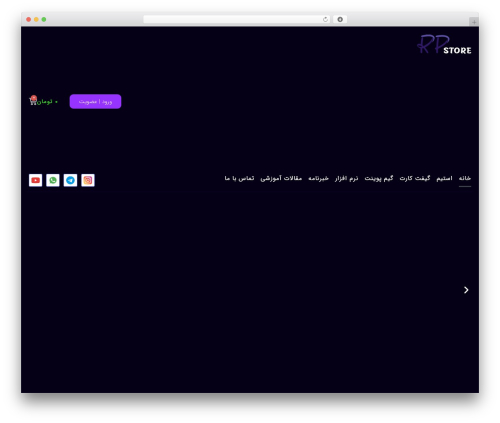Open the Instagram social icon
Image resolution: width=500 pixels, height=423 pixels.
88,180
